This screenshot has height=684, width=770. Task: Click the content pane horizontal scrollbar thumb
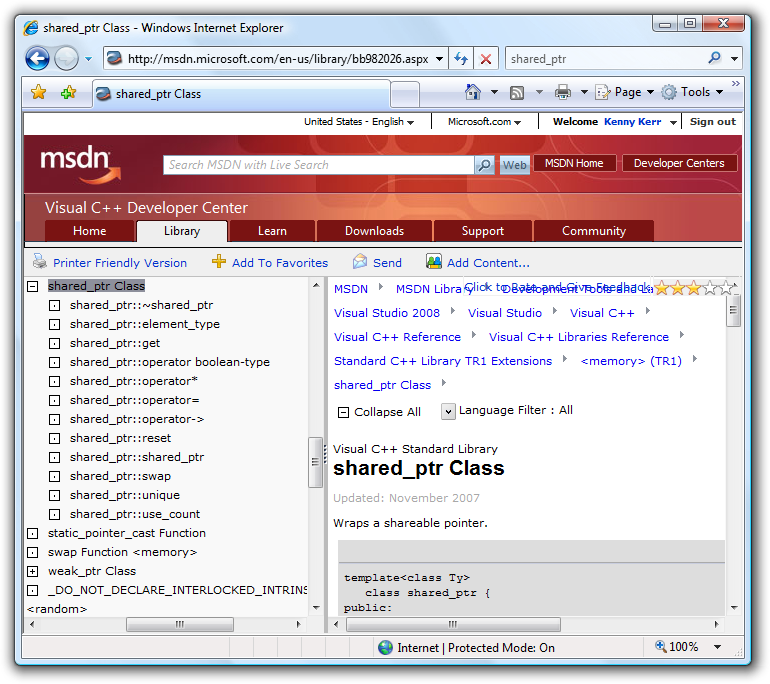(x=453, y=624)
